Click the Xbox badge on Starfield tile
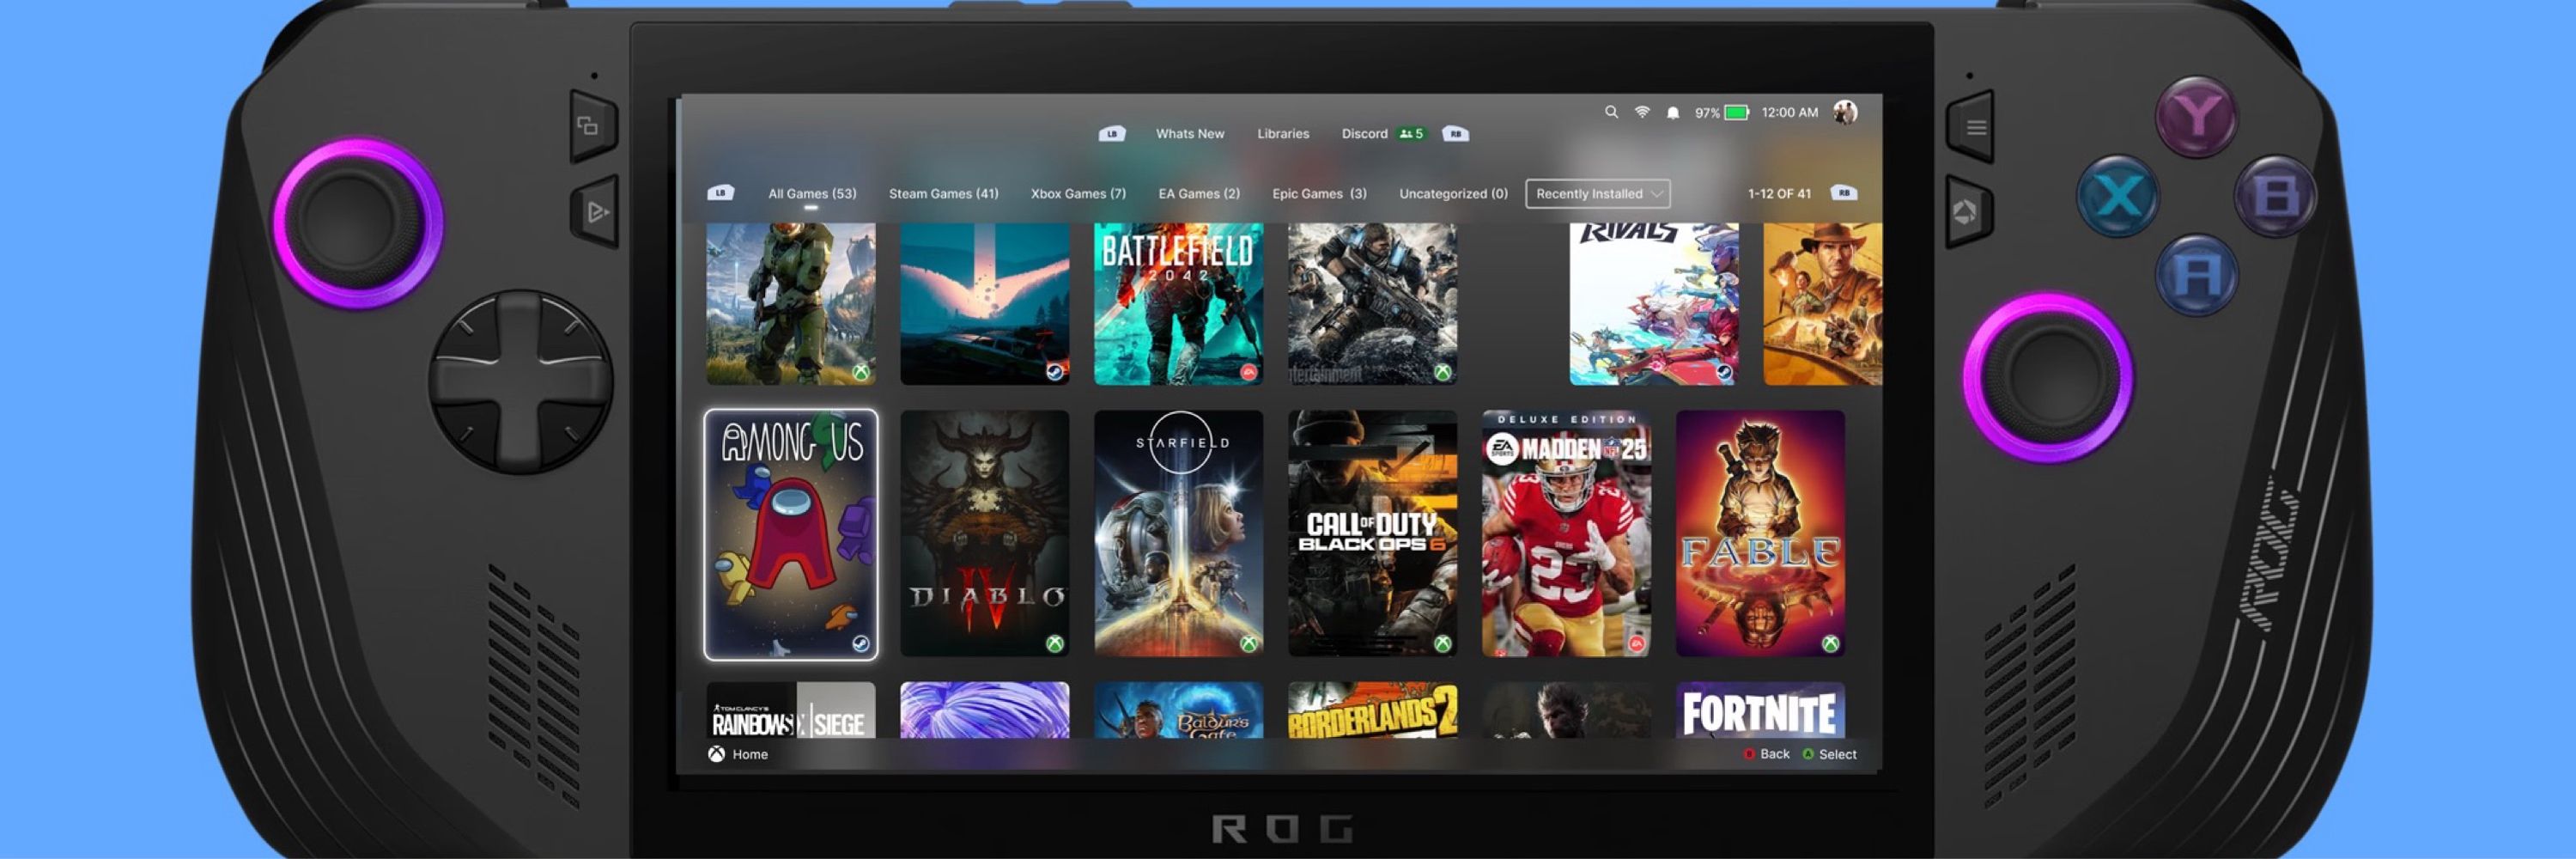The width and height of the screenshot is (2576, 859). 1248,643
